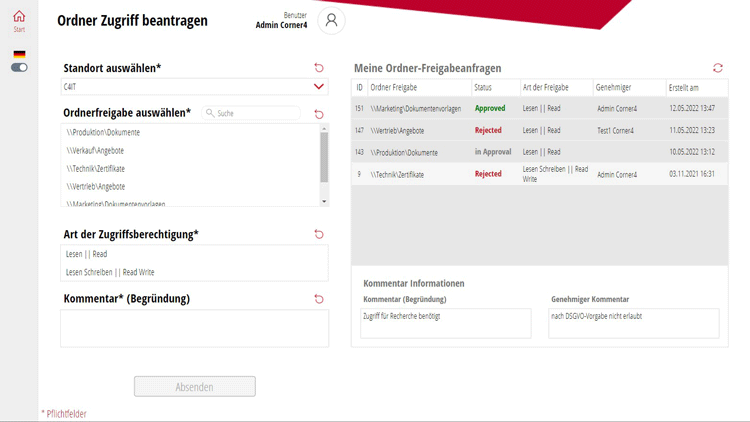This screenshot has width=750, height=422.
Task: Click Test1 Corner4 approver cell
Action: [615, 130]
